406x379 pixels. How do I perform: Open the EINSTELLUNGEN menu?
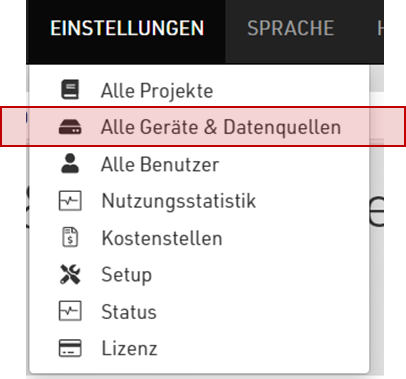(x=127, y=28)
